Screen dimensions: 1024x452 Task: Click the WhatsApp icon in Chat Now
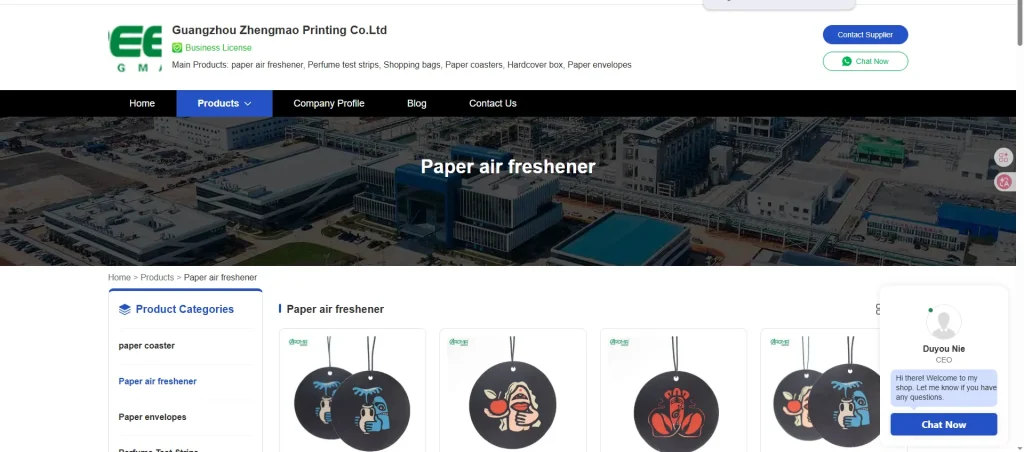click(847, 61)
